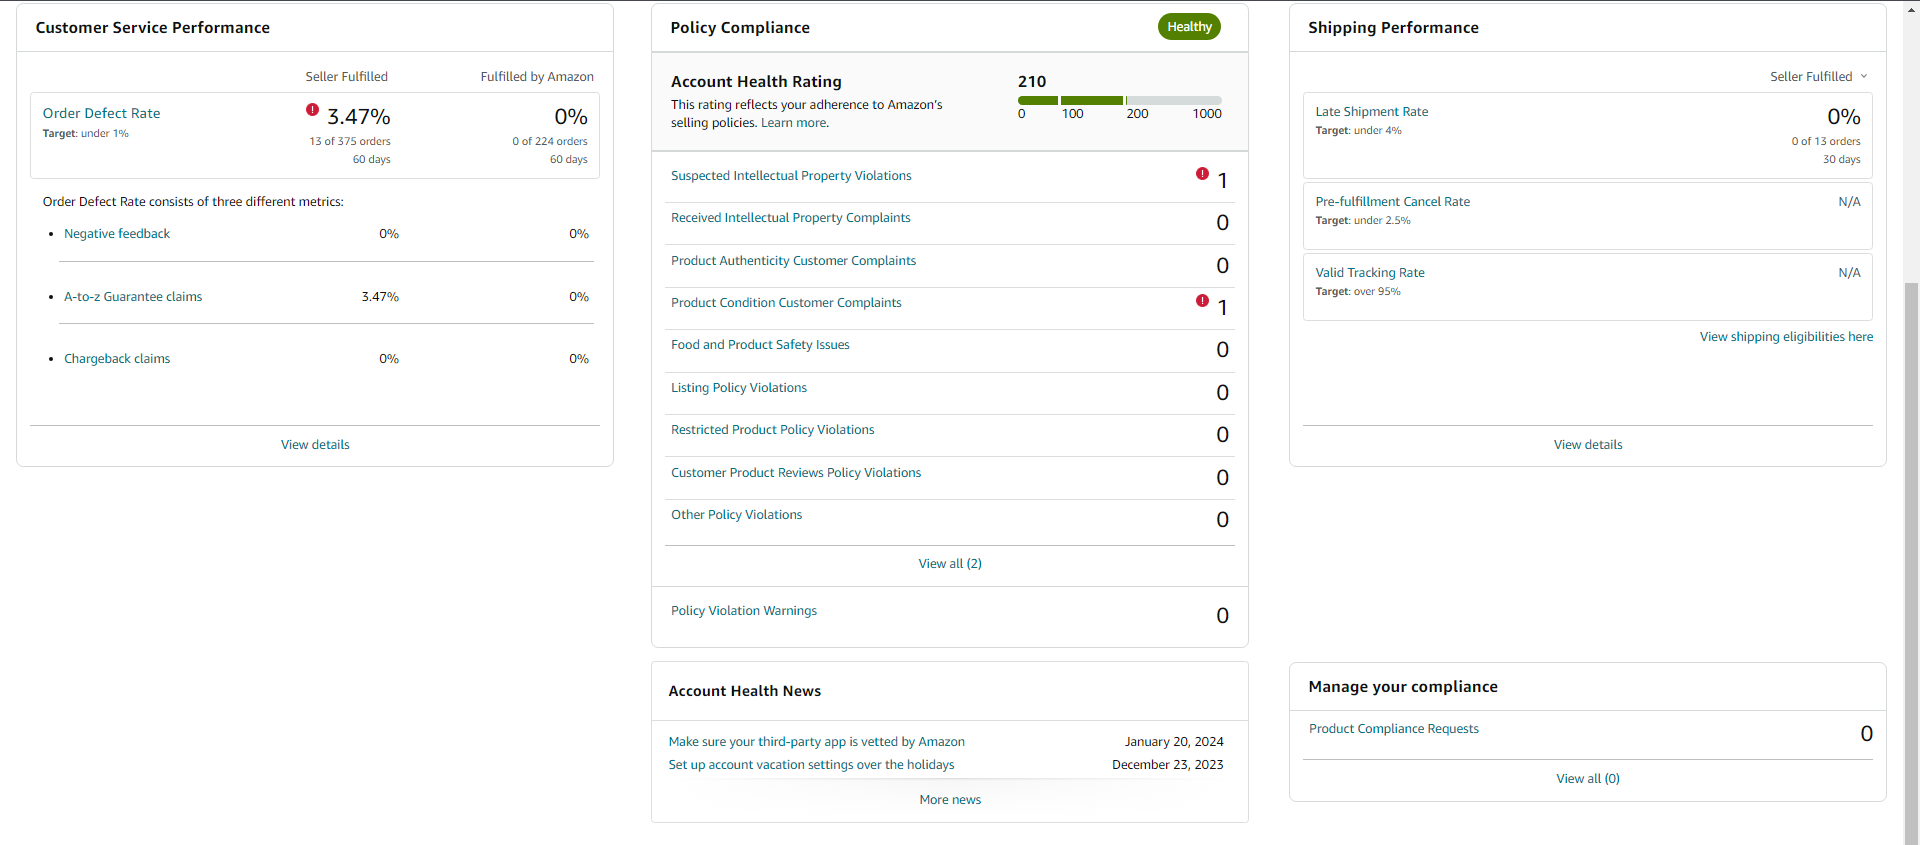Image resolution: width=1920 pixels, height=845 pixels.
Task: Open Other Policy Violations
Action: [x=736, y=515]
